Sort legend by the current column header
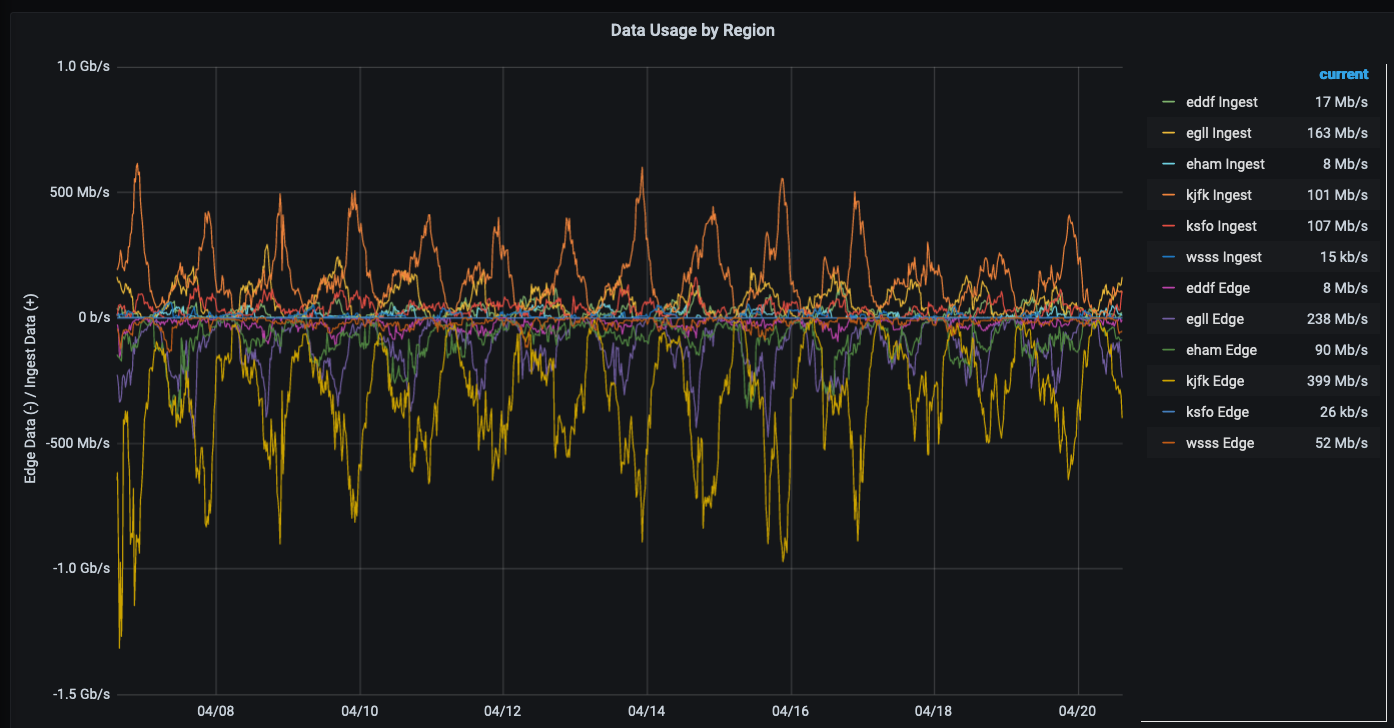This screenshot has width=1394, height=728. click(x=1343, y=74)
